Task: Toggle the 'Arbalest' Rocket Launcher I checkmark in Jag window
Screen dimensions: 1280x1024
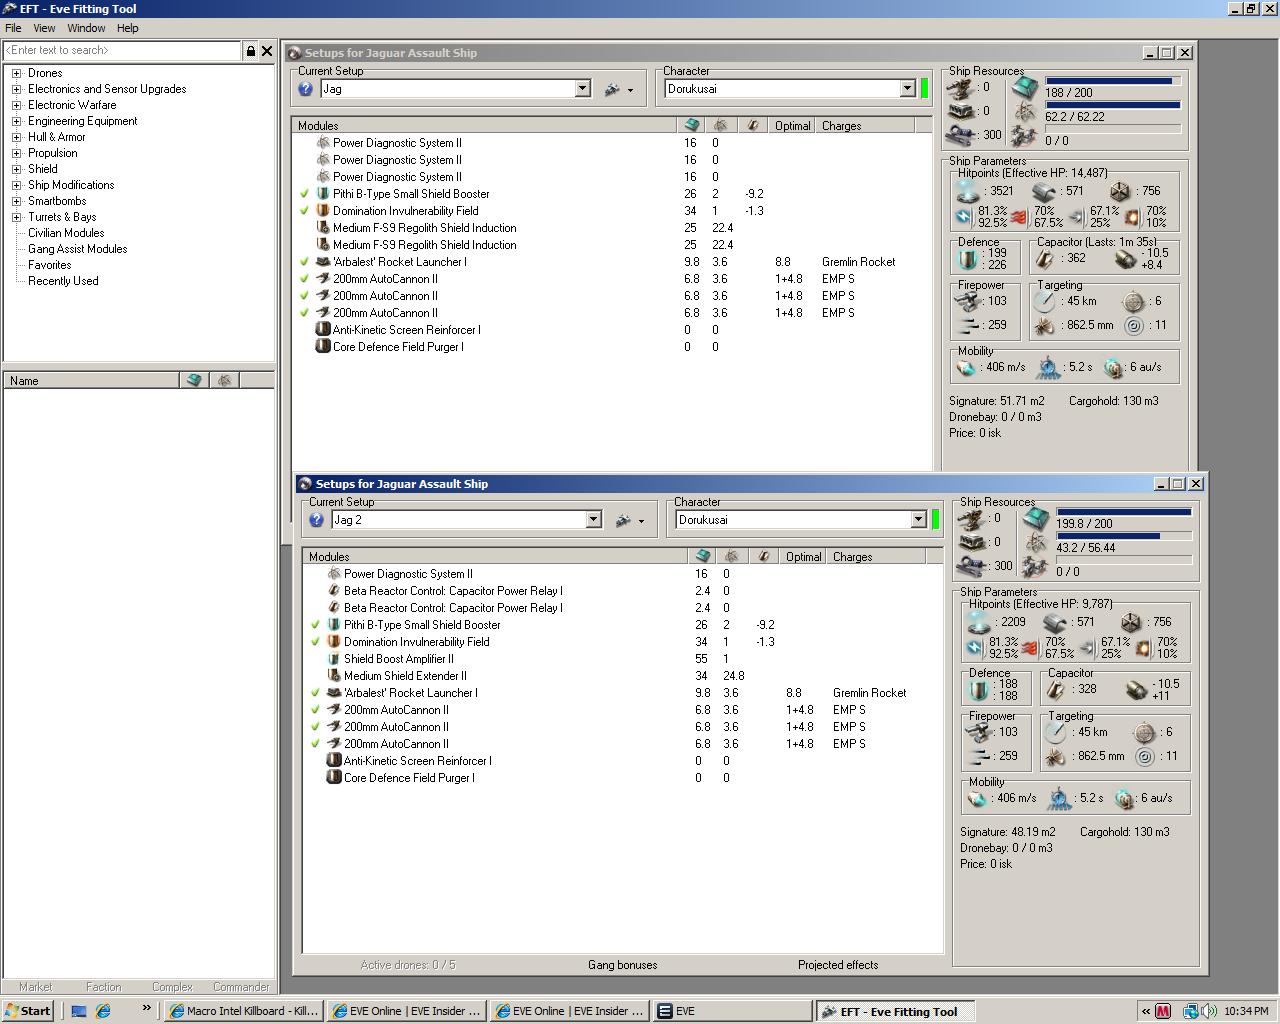Action: (x=304, y=262)
